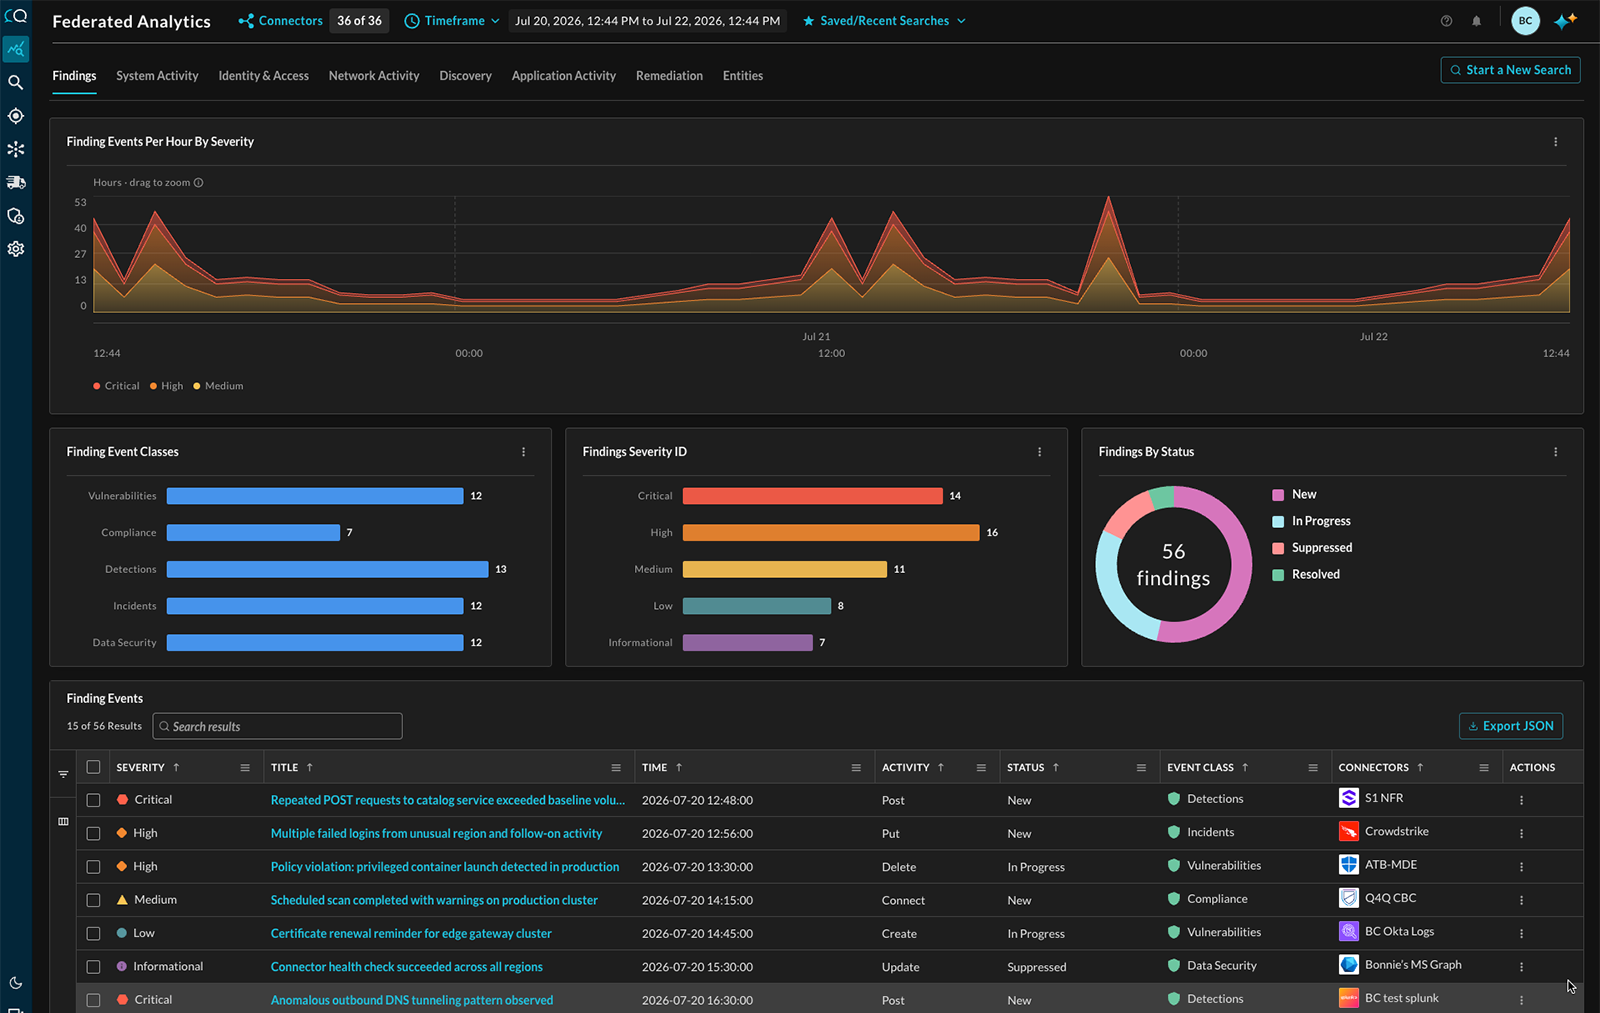
Task: Check the Scheduled scan row checkbox
Action: point(93,900)
